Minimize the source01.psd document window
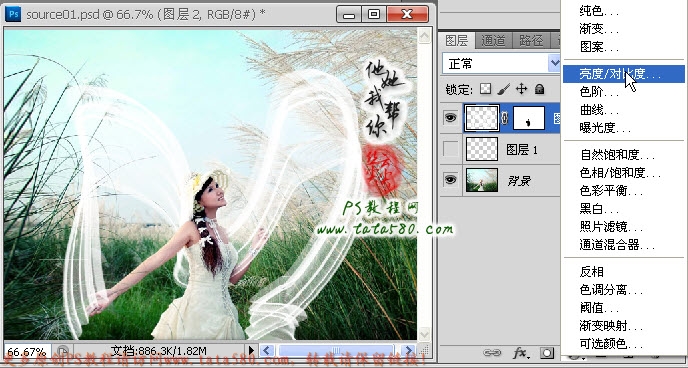Screen dimensions: 688x368 pyautogui.click(x=349, y=14)
